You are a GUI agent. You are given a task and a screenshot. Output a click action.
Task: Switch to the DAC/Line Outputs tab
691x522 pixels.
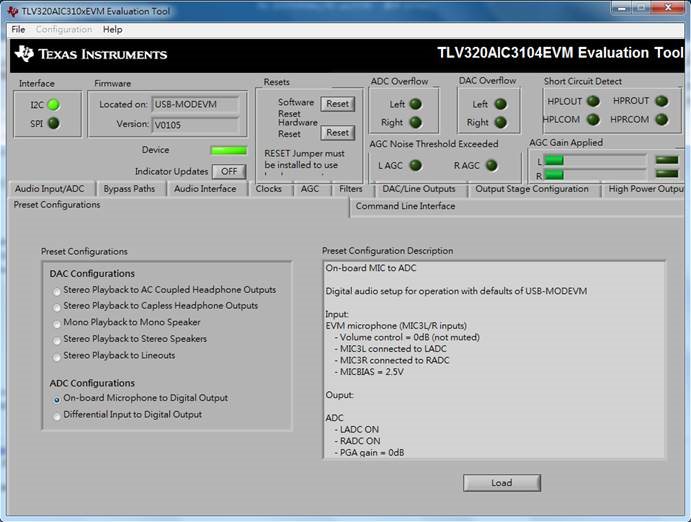point(419,189)
